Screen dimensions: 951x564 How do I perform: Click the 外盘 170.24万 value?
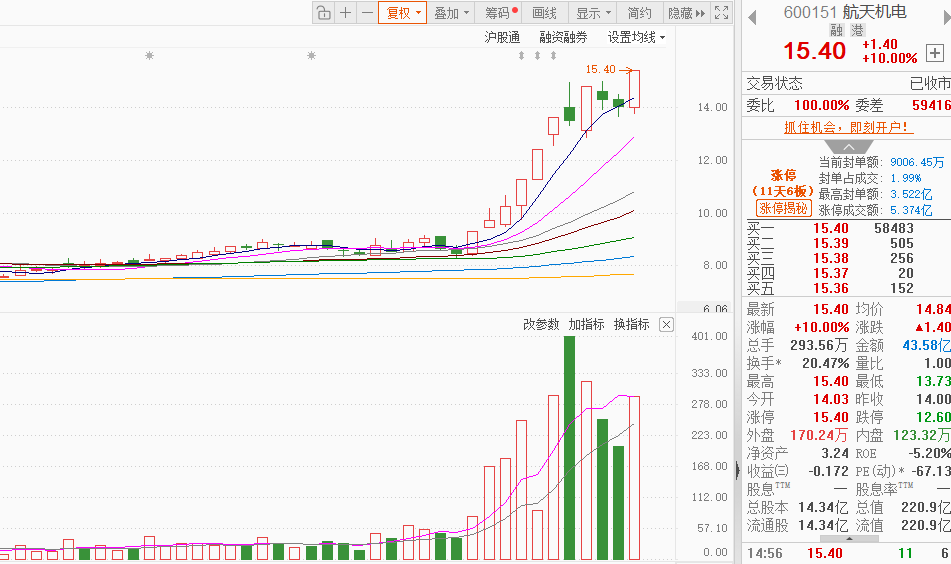click(819, 435)
